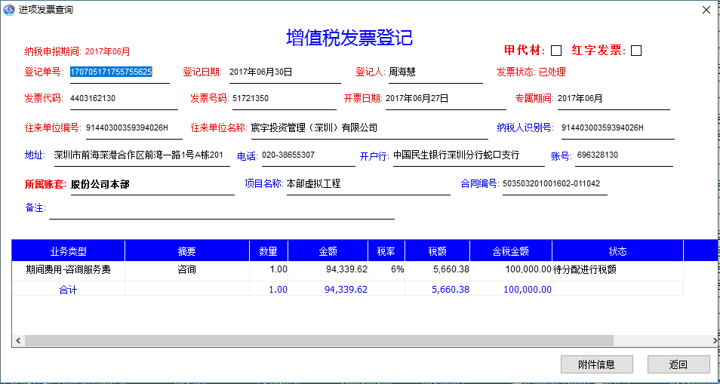Click the app icon in the title bar
720x384 pixels.
(x=9, y=10)
